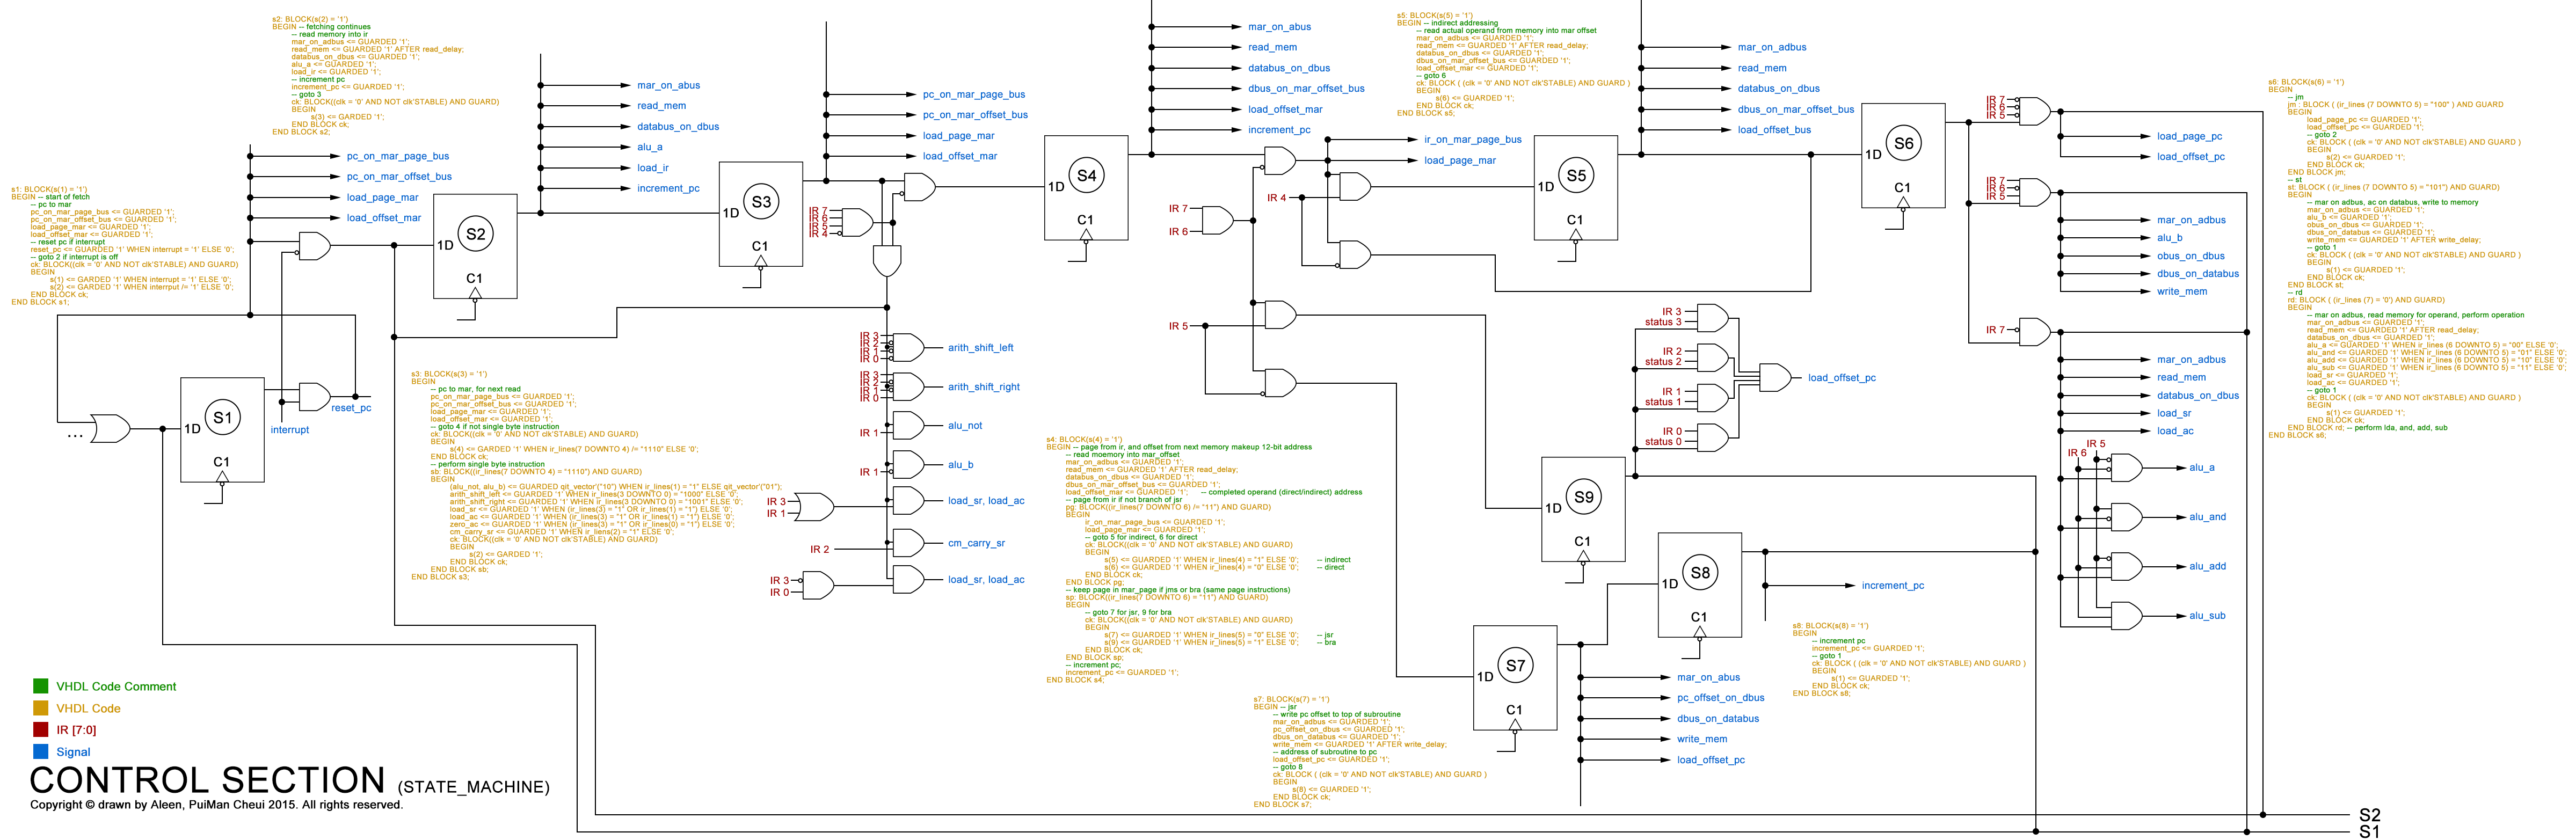Viewport: 2576px width, 840px height.
Task: Click the pc_offset_on_dbus signal label
Action: click(x=1720, y=698)
